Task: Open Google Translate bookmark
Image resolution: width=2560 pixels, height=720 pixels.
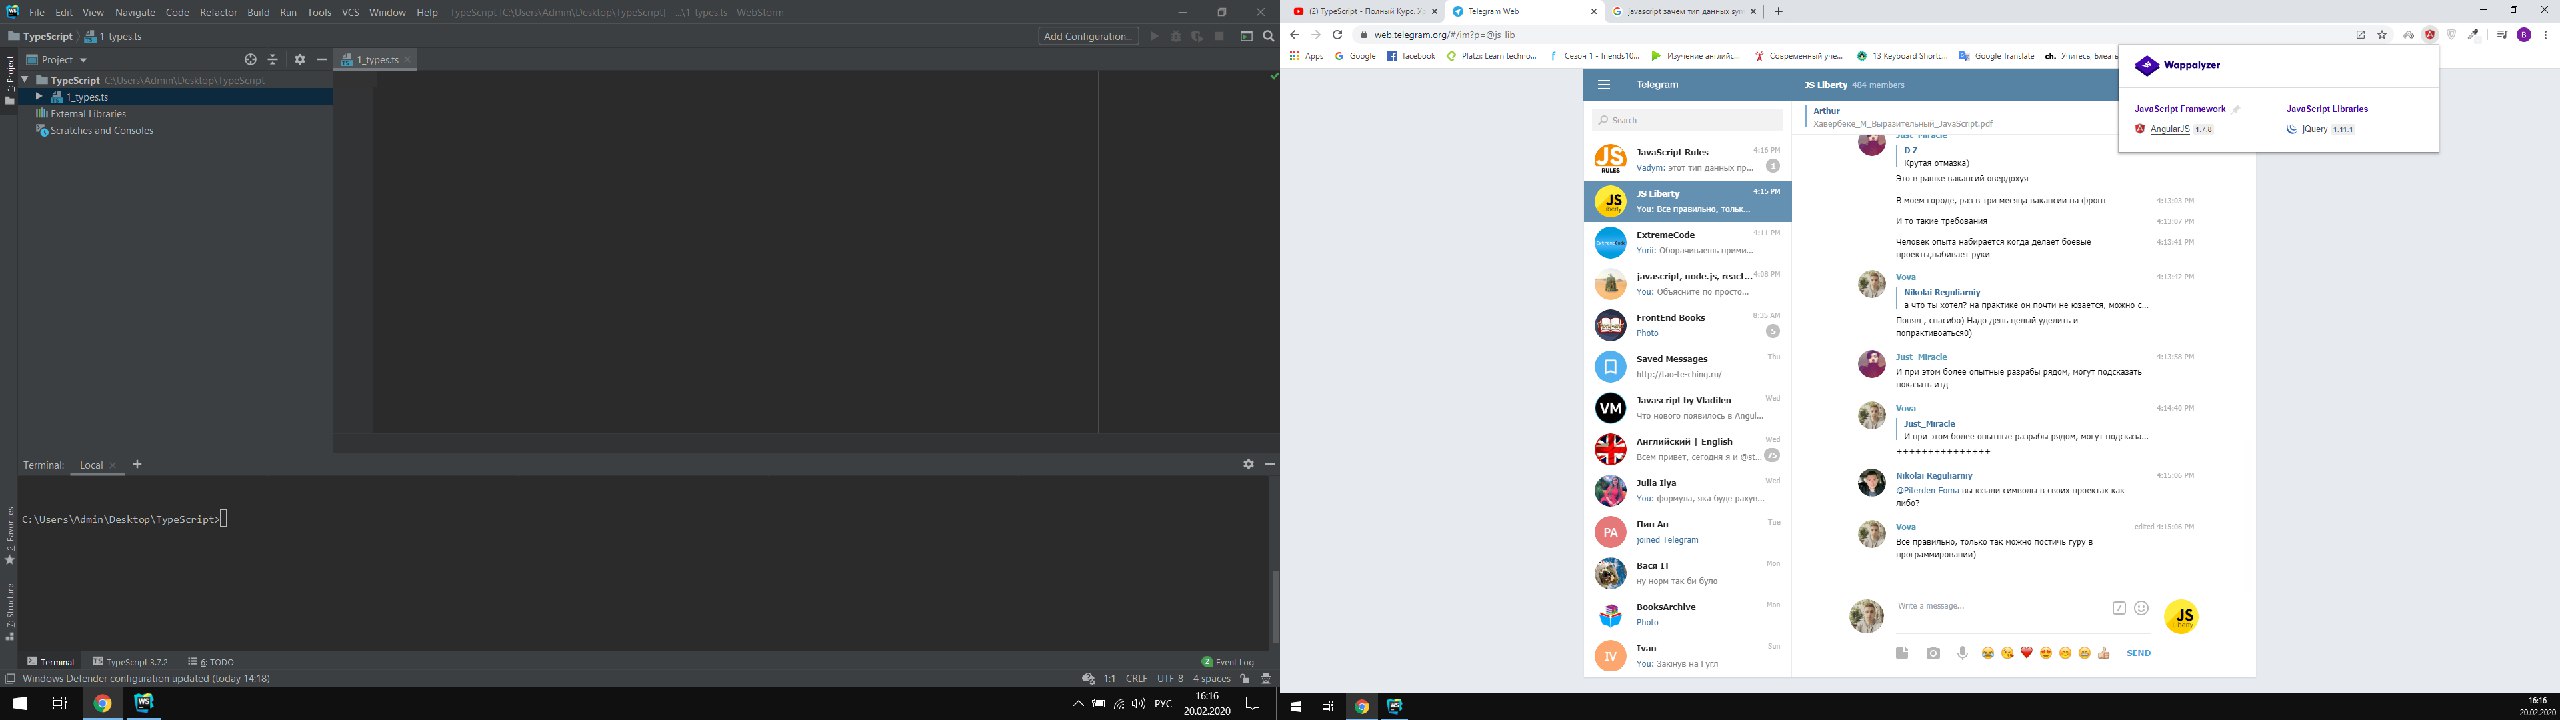Action: pos(1996,56)
